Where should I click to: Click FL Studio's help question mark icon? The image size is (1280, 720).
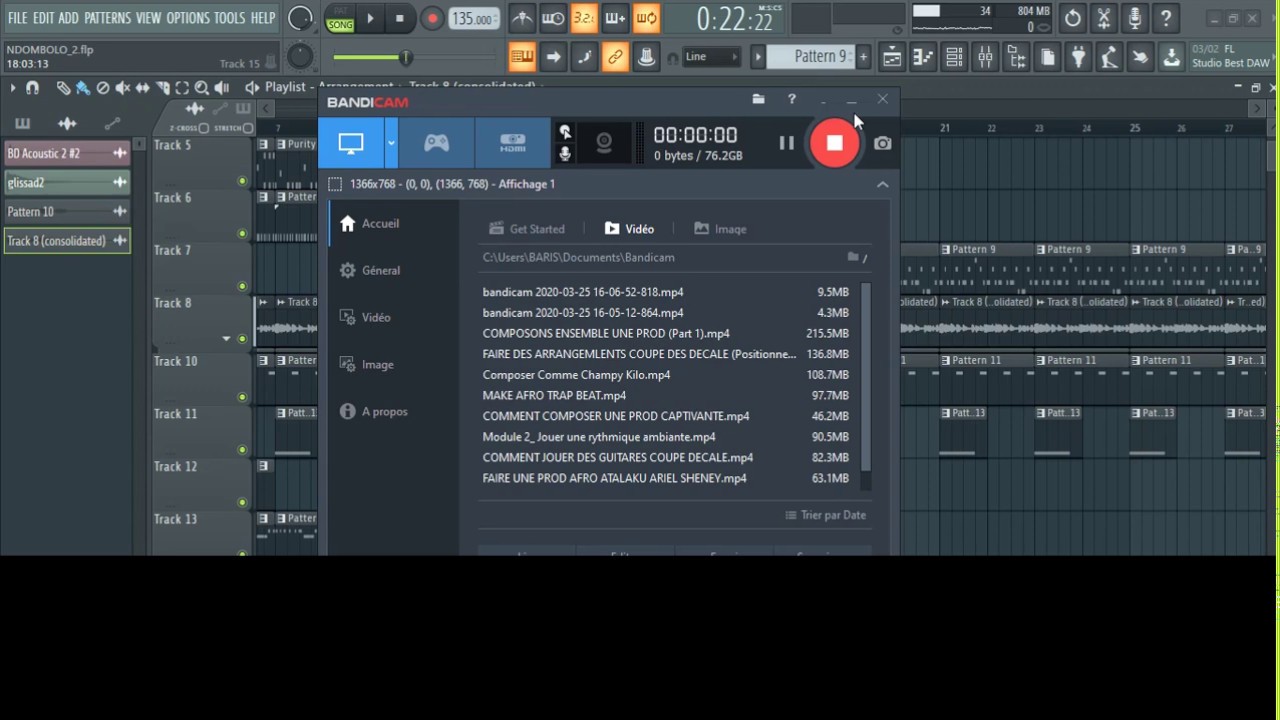pos(1166,18)
